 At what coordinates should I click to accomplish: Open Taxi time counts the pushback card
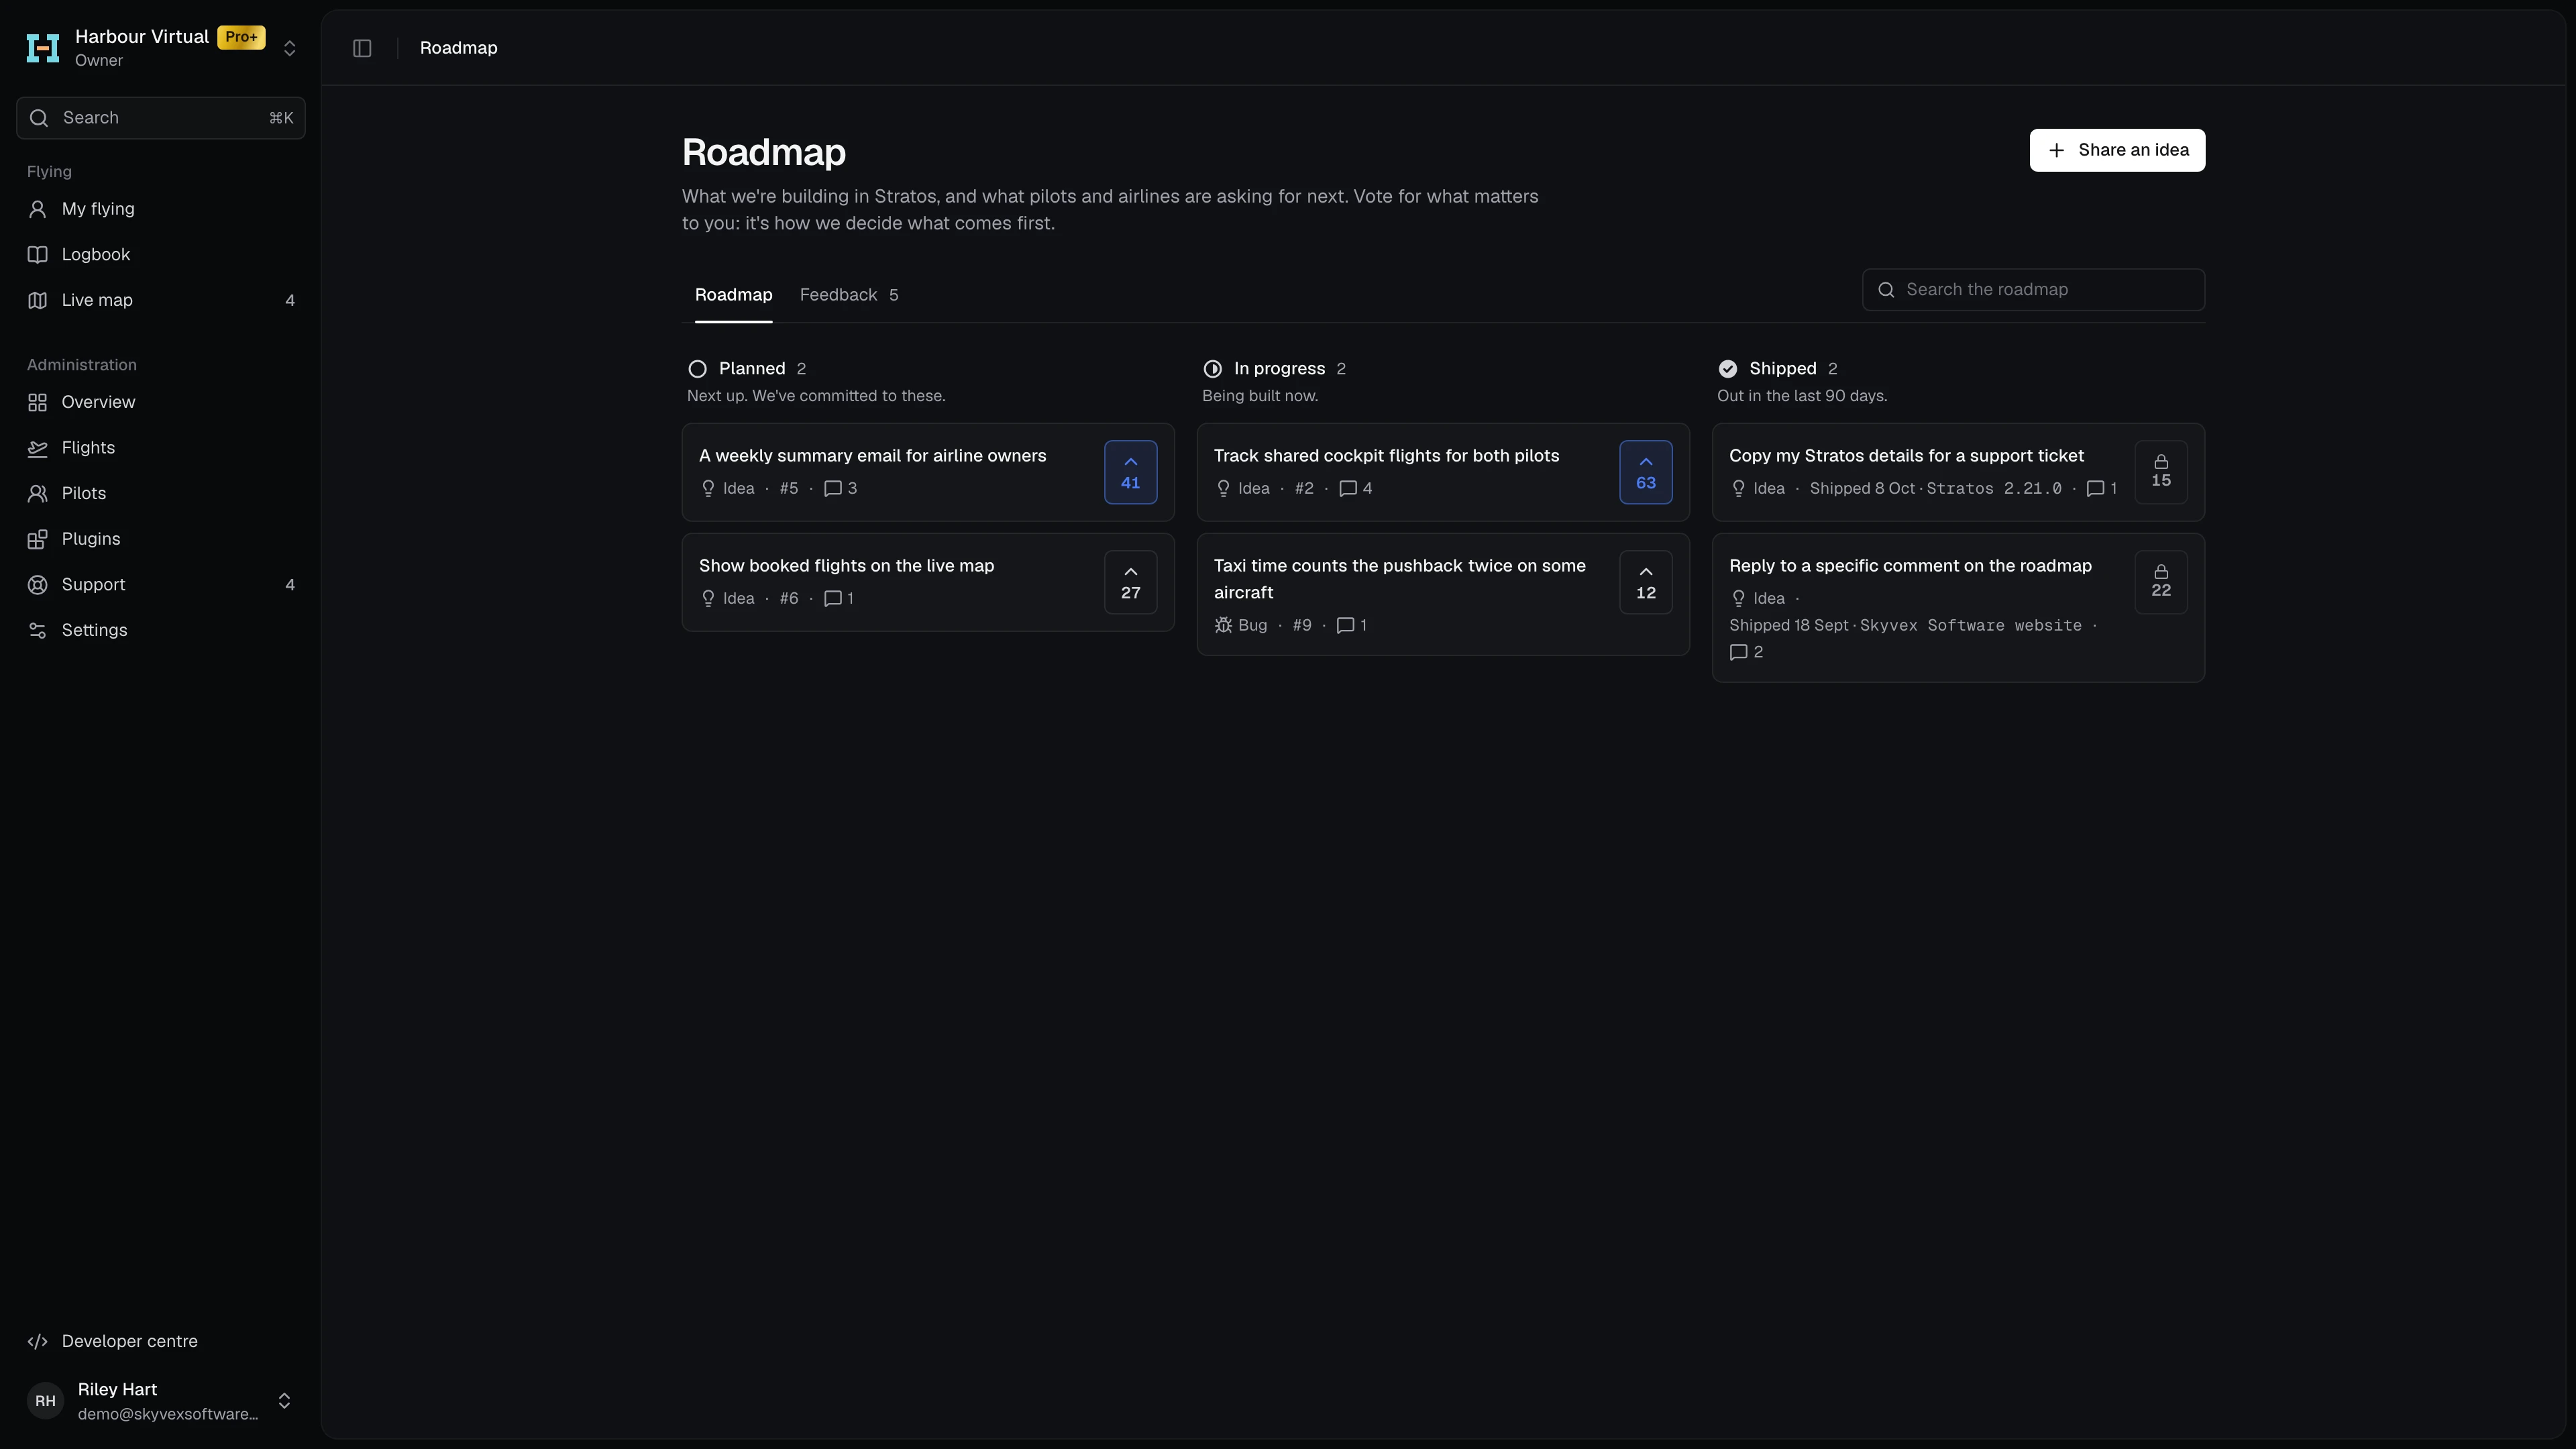[x=1442, y=595]
